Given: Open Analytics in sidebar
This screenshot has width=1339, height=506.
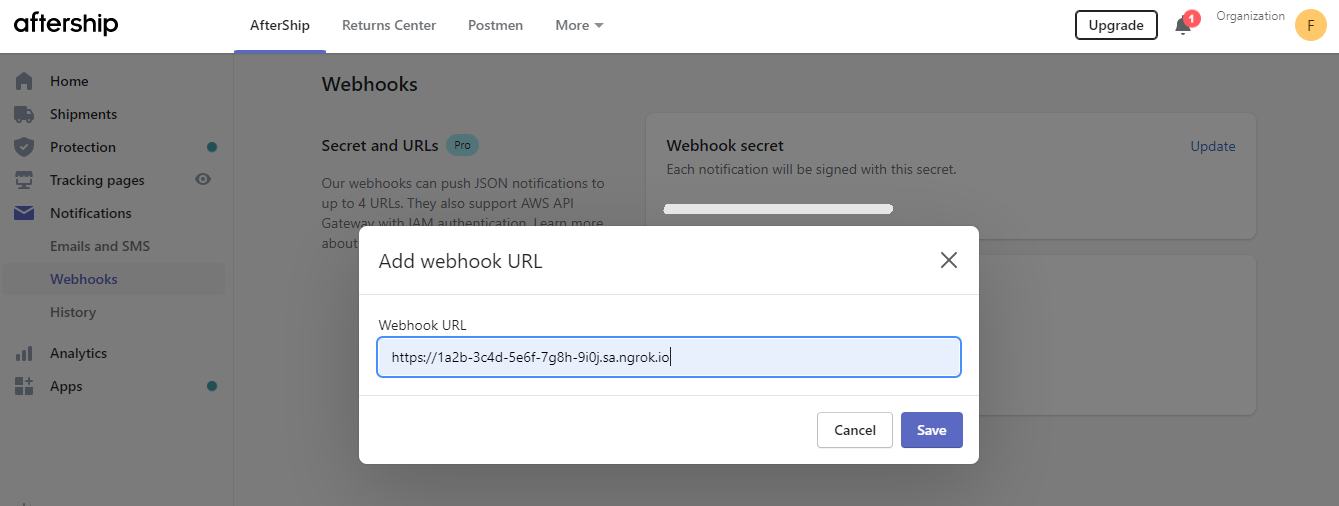Looking at the screenshot, I should pyautogui.click(x=78, y=353).
